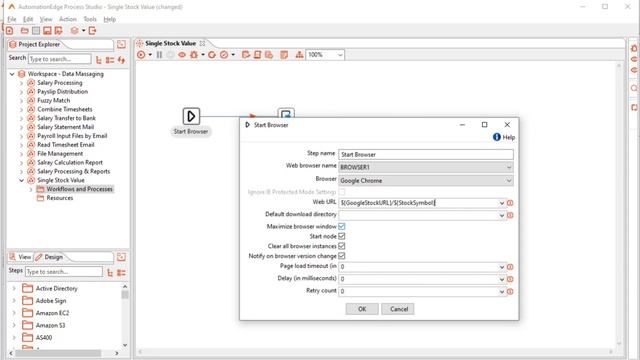Image resolution: width=640 pixels, height=360 pixels.
Task: Click the Project Explorer search field
Action: (60, 59)
